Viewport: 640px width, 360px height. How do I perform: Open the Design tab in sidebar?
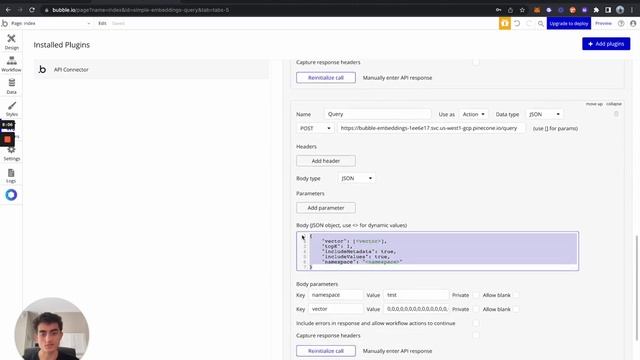click(x=11, y=42)
